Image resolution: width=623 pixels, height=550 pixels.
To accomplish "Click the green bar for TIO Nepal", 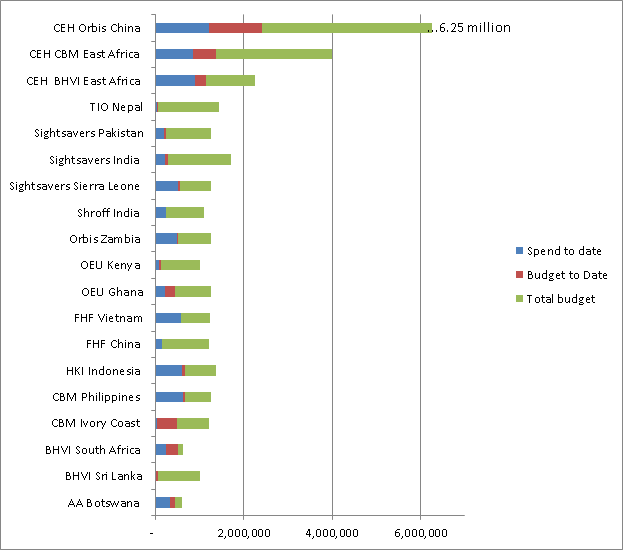I will [x=188, y=107].
